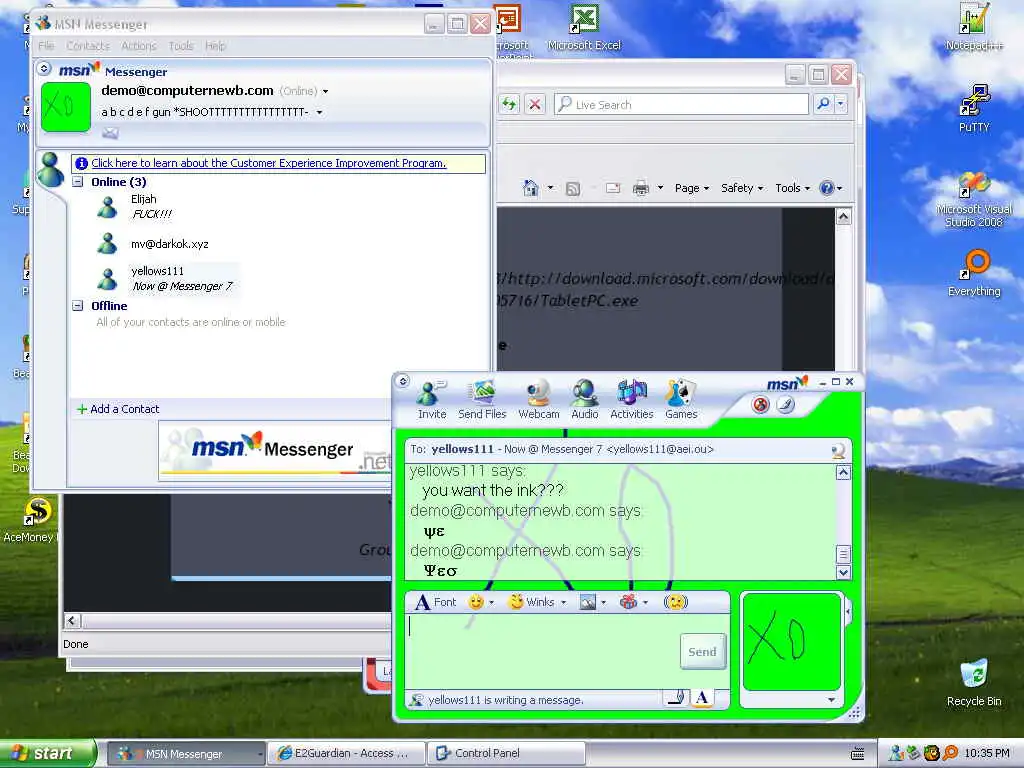Toggle the Messenger menu round button
This screenshot has height=768, width=1024.
pyautogui.click(x=44, y=68)
